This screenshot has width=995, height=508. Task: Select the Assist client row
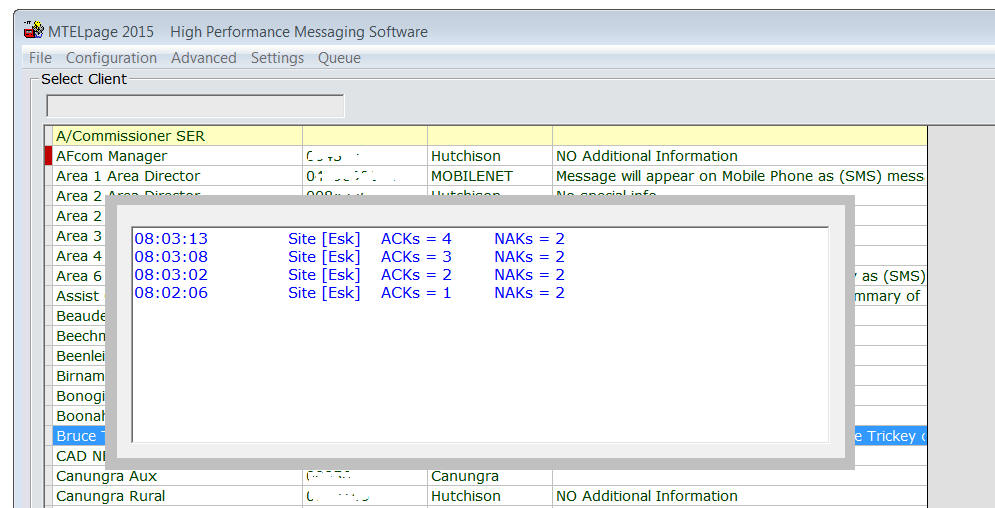[x=79, y=296]
